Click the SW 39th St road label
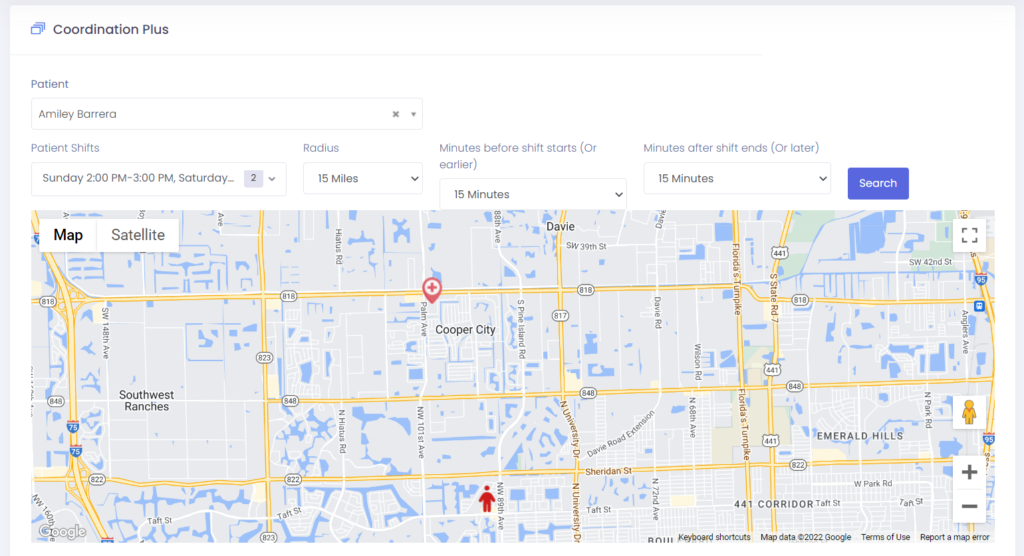 tap(586, 246)
